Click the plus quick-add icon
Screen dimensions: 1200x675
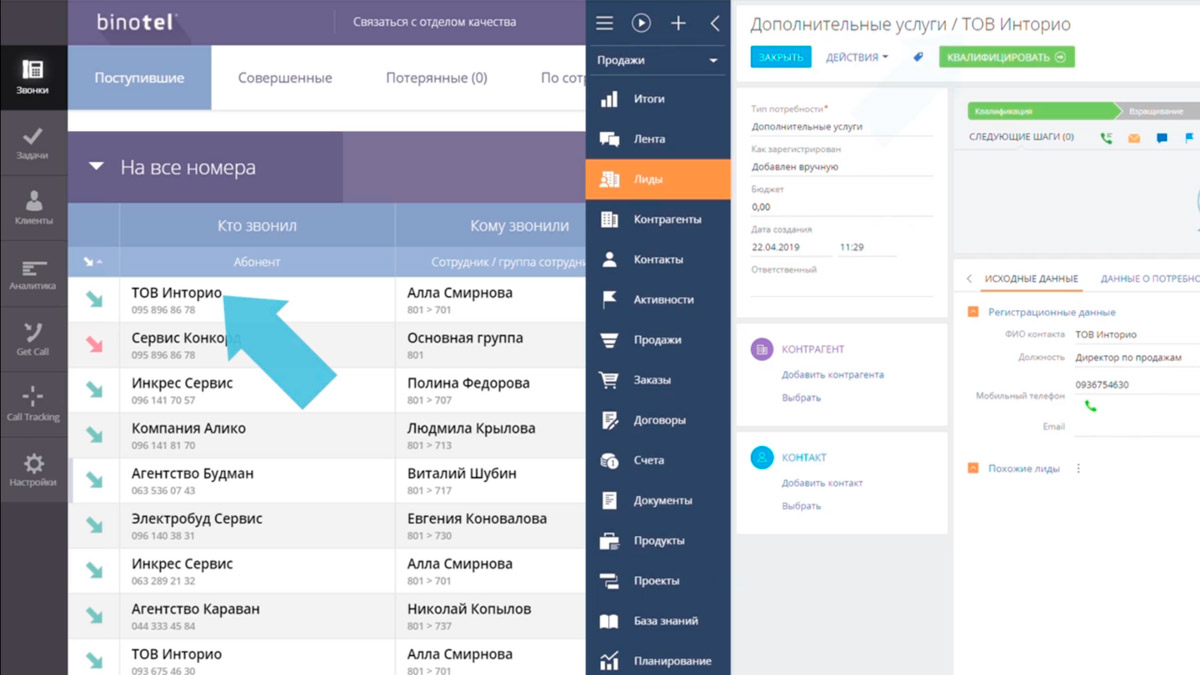pos(678,23)
